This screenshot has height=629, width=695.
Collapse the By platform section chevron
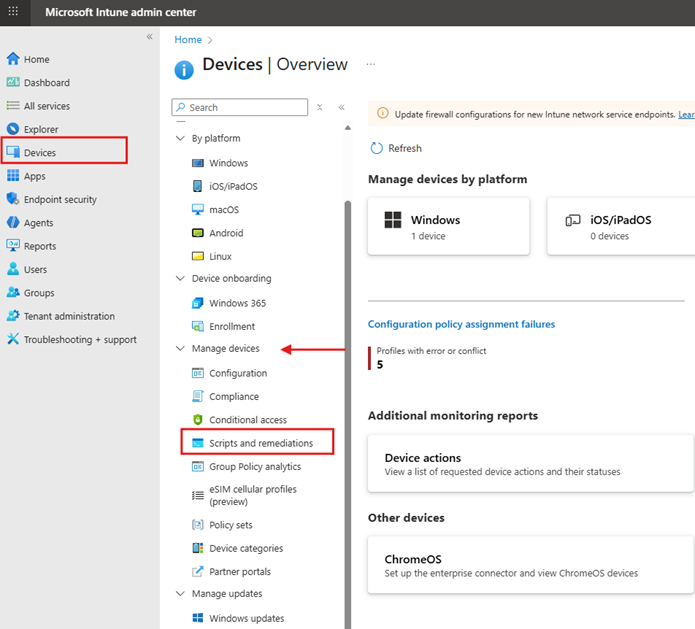coord(180,138)
